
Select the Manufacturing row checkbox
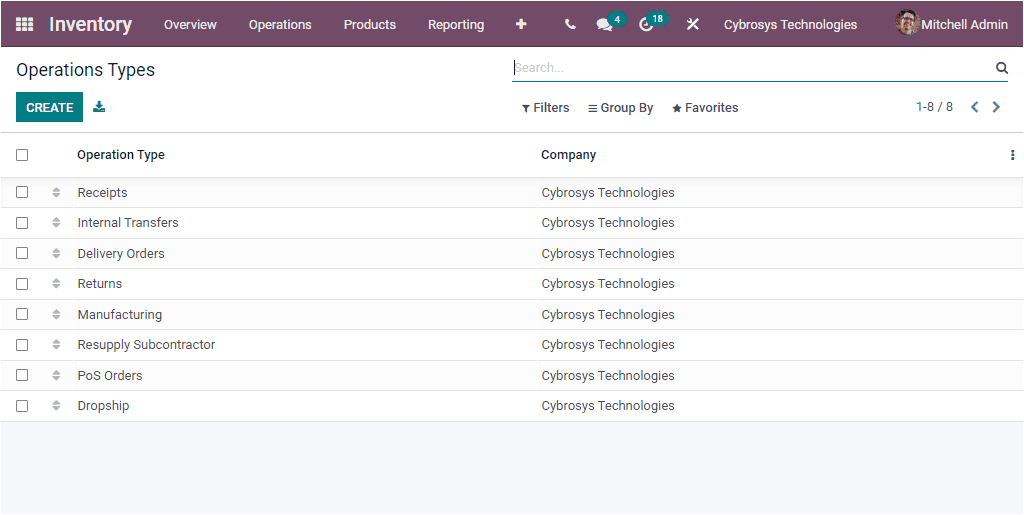(22, 314)
